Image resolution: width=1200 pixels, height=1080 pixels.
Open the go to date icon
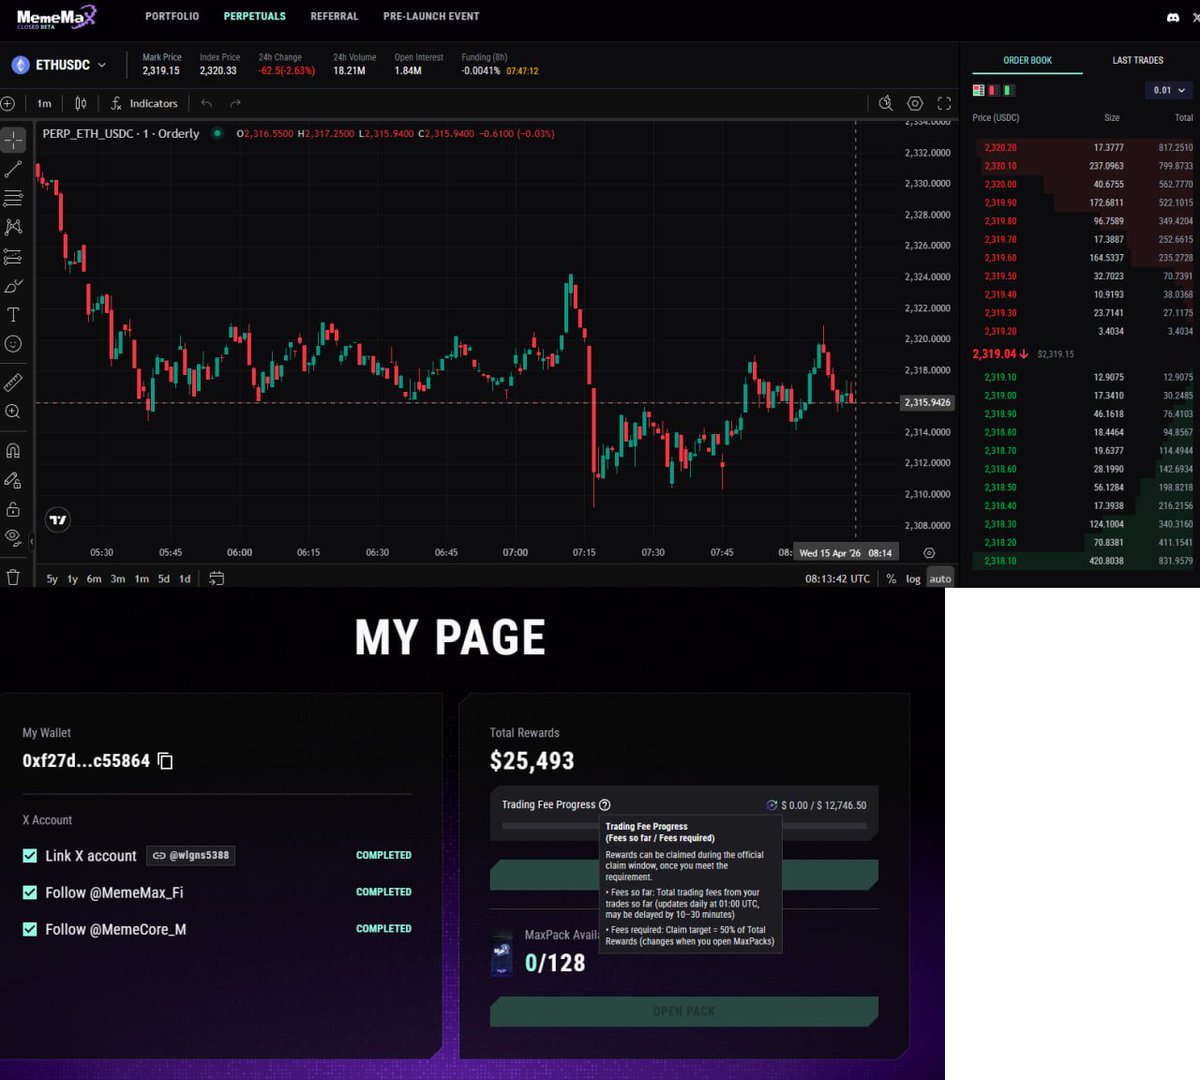point(216,578)
